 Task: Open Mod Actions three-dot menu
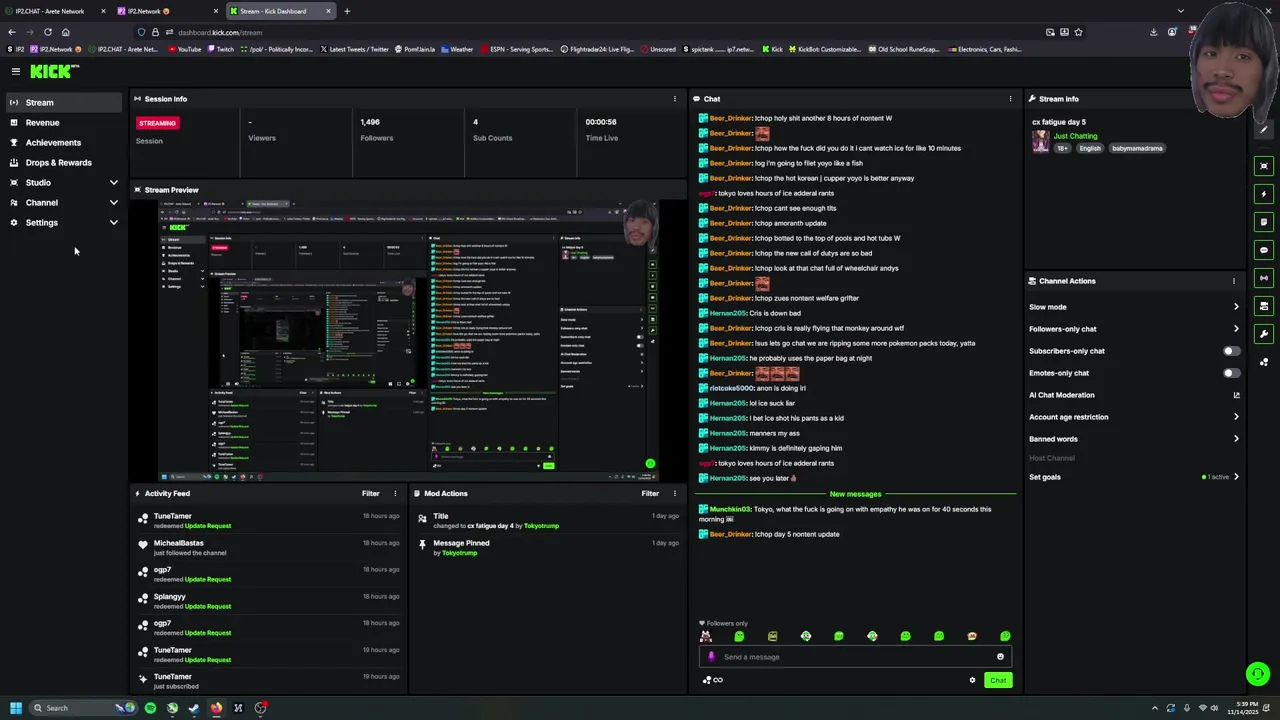674,493
